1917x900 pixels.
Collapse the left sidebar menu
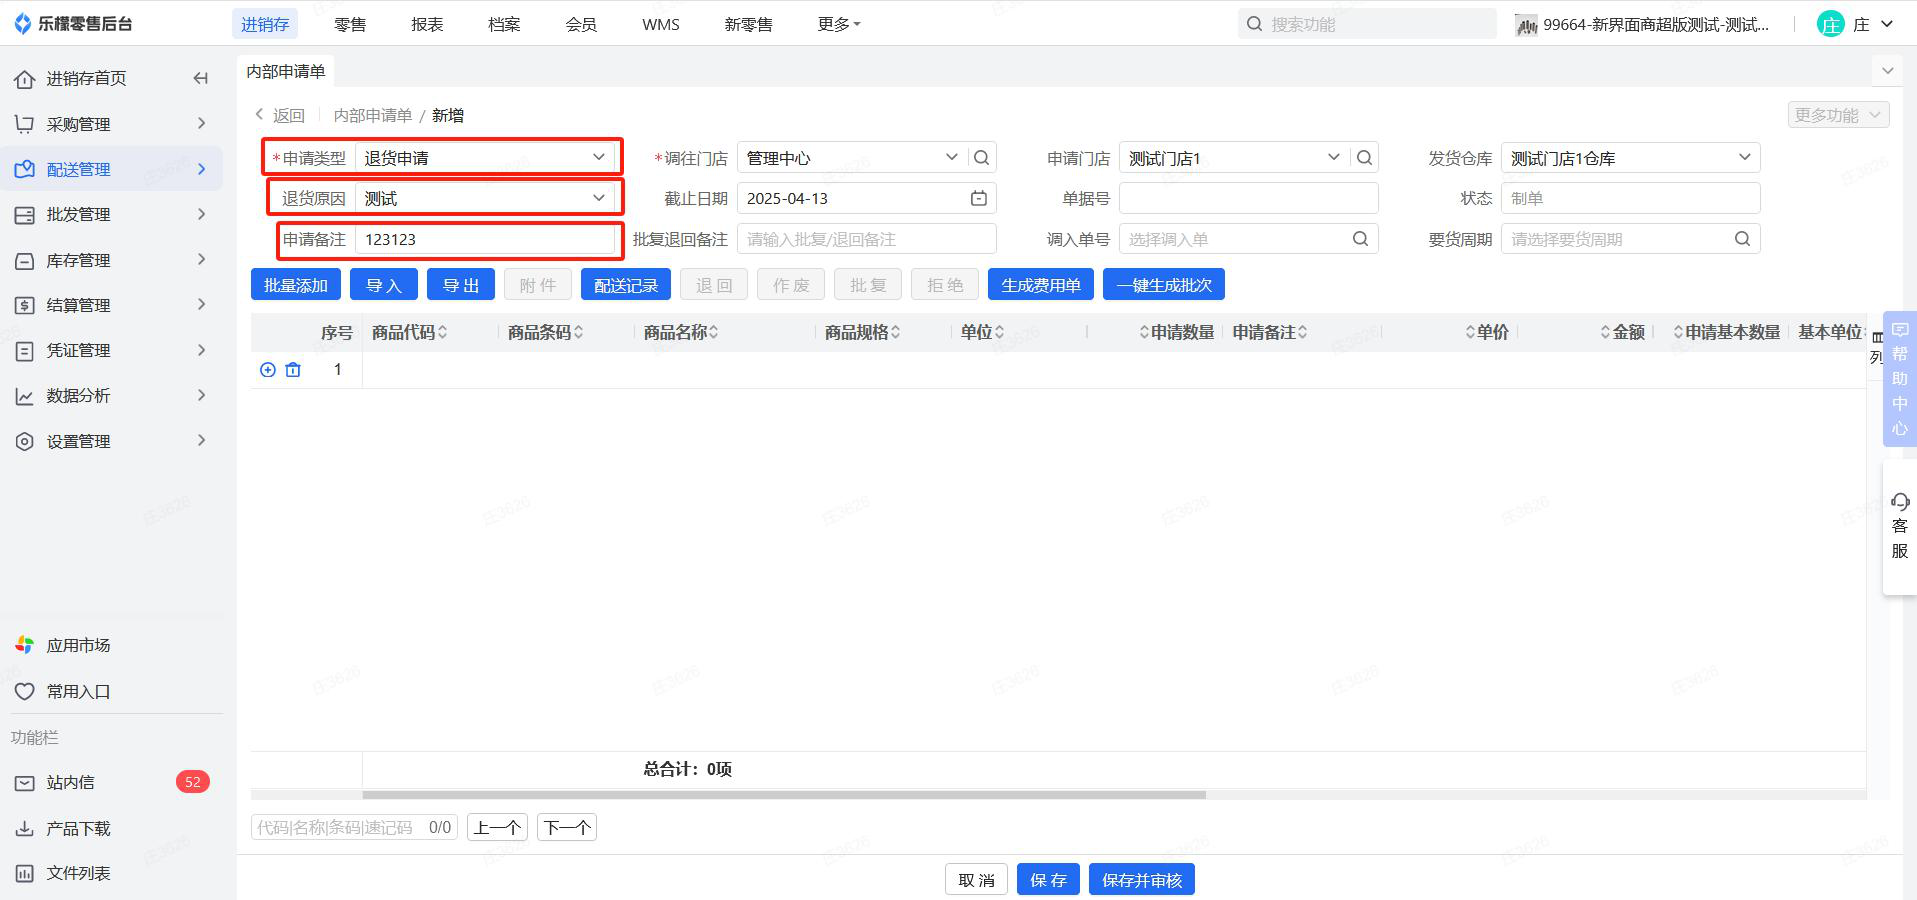[201, 78]
